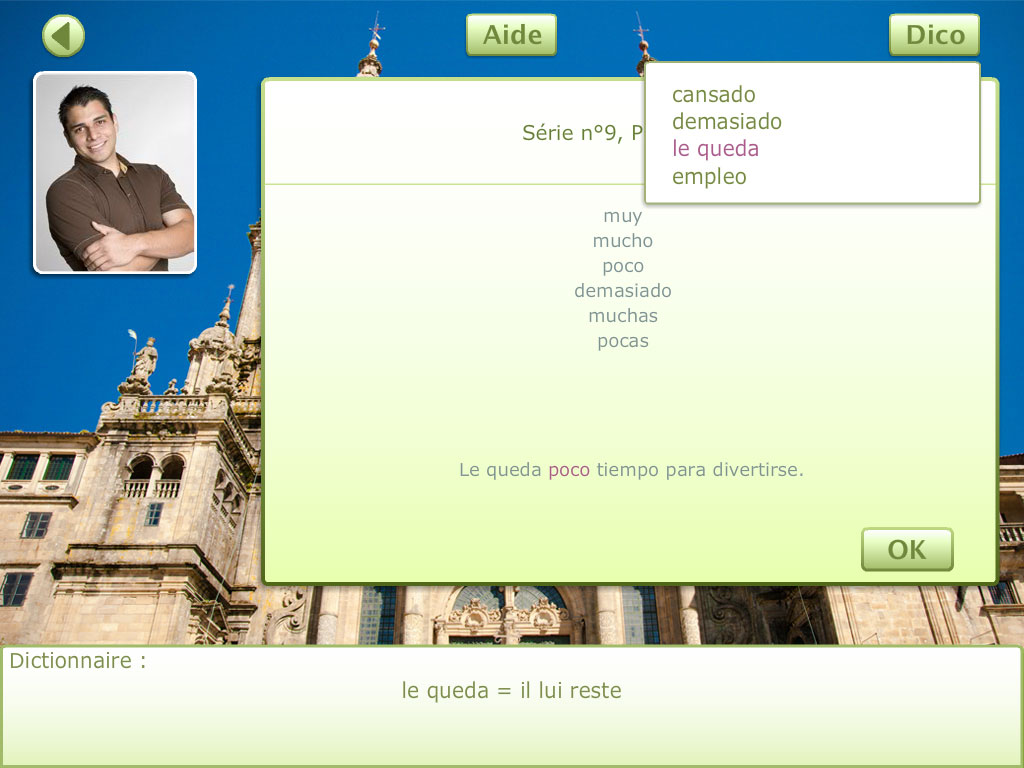Select 'cansado' in the Dico word list

(713, 95)
